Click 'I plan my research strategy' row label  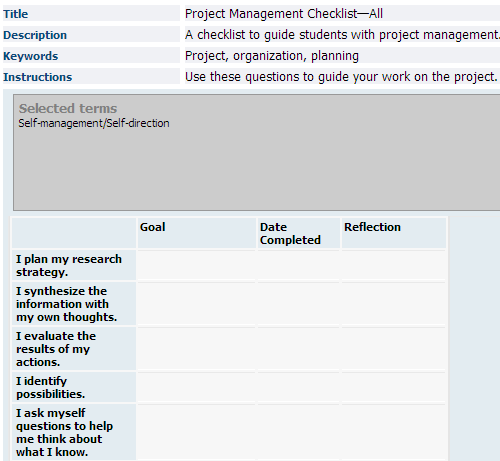pos(74,265)
